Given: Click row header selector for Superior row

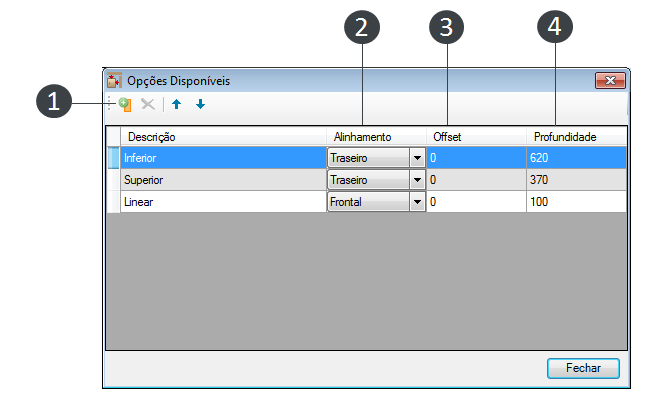Looking at the screenshot, I should (113, 180).
